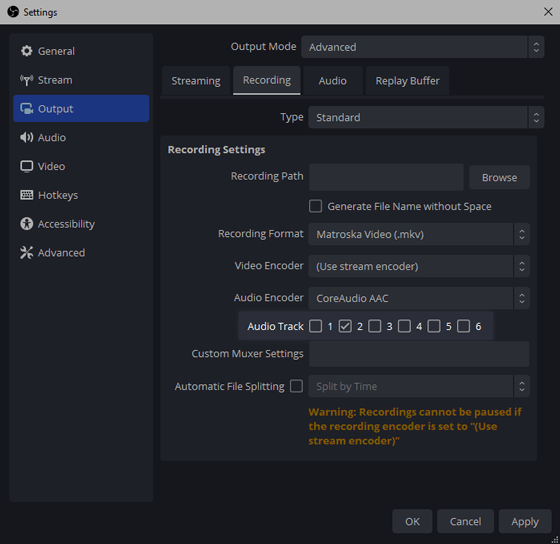Open General settings section
This screenshot has width=560, height=544.
tap(81, 51)
